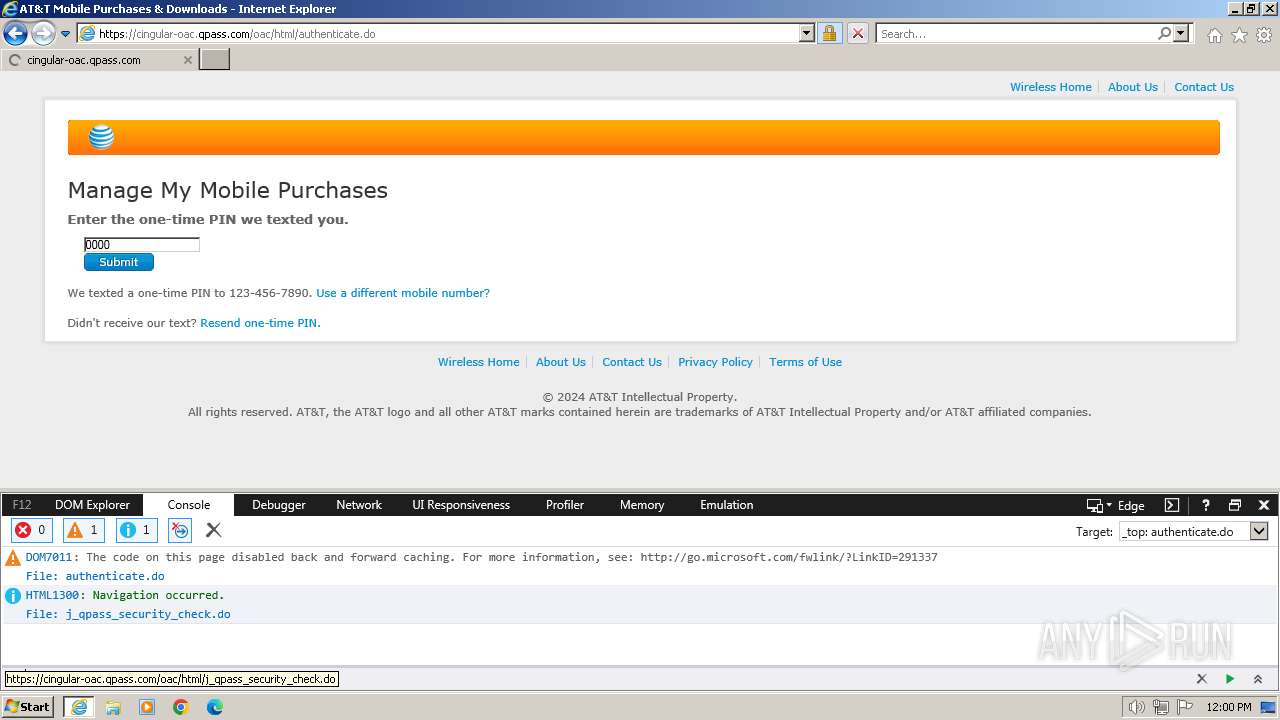This screenshot has height=720, width=1280.
Task: Click in the IE Search box
Action: pos(1015,33)
